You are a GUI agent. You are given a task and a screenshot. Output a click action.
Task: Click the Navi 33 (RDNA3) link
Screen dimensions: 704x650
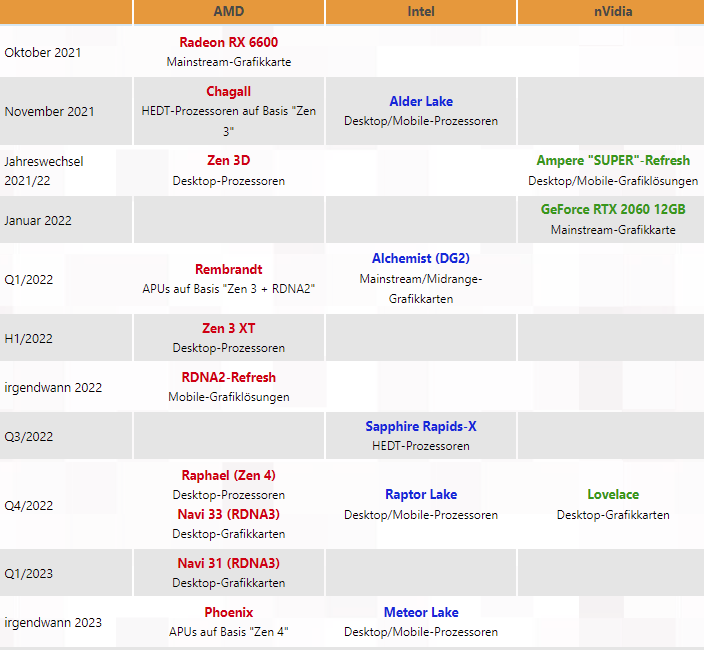[228, 514]
